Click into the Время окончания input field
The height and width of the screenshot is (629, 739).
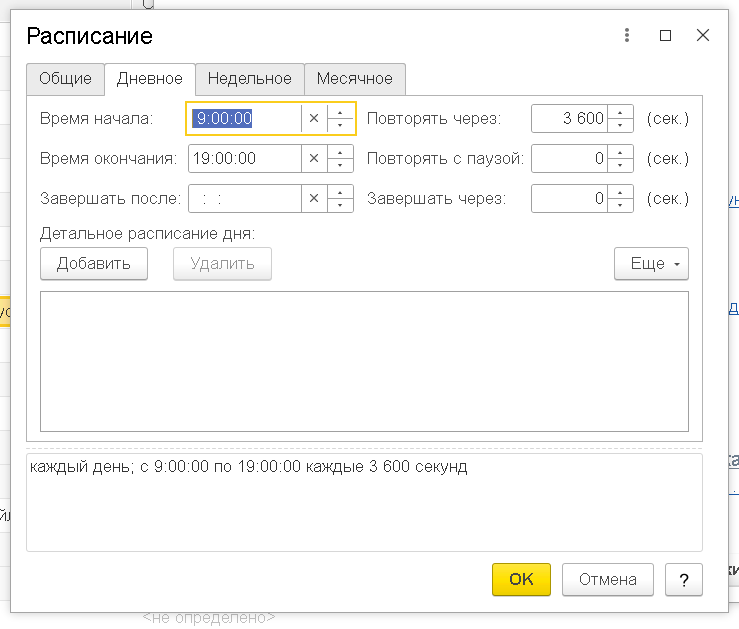[243, 159]
